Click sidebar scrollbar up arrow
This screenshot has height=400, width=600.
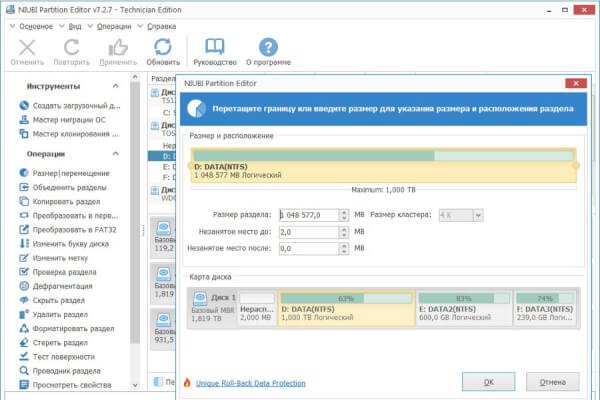click(x=135, y=77)
